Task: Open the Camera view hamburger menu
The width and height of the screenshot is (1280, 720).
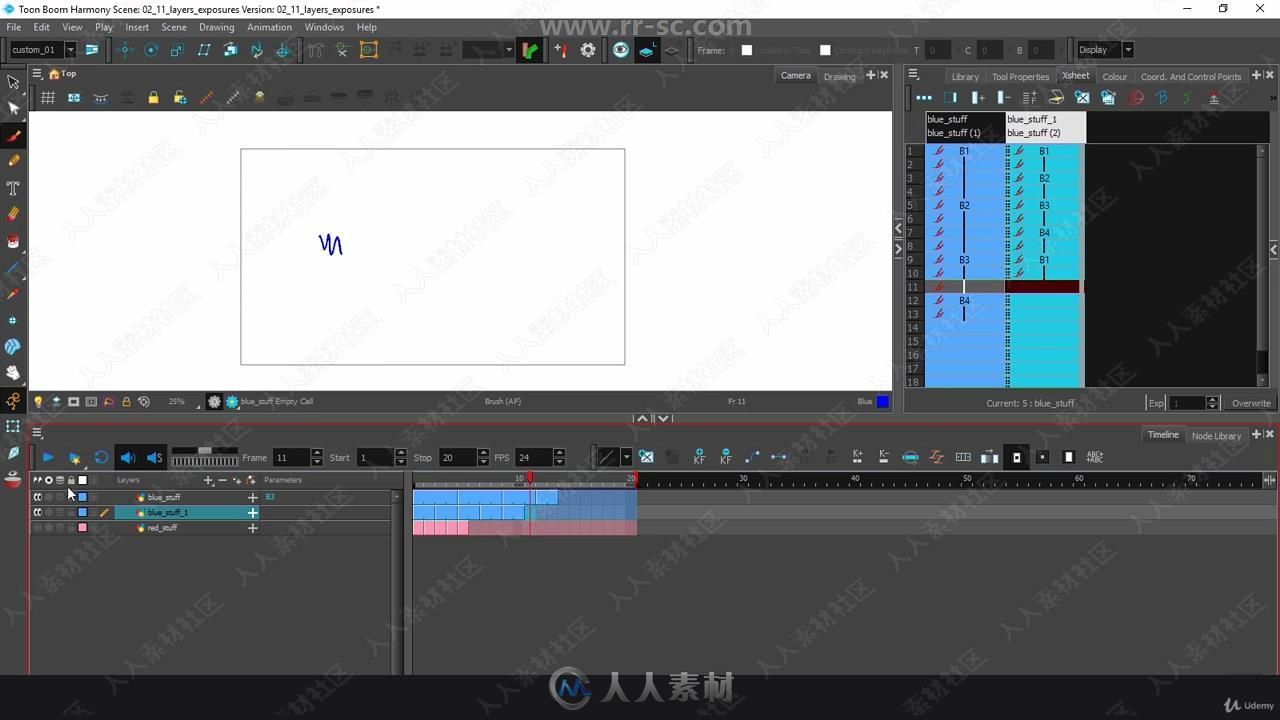Action: (37, 74)
